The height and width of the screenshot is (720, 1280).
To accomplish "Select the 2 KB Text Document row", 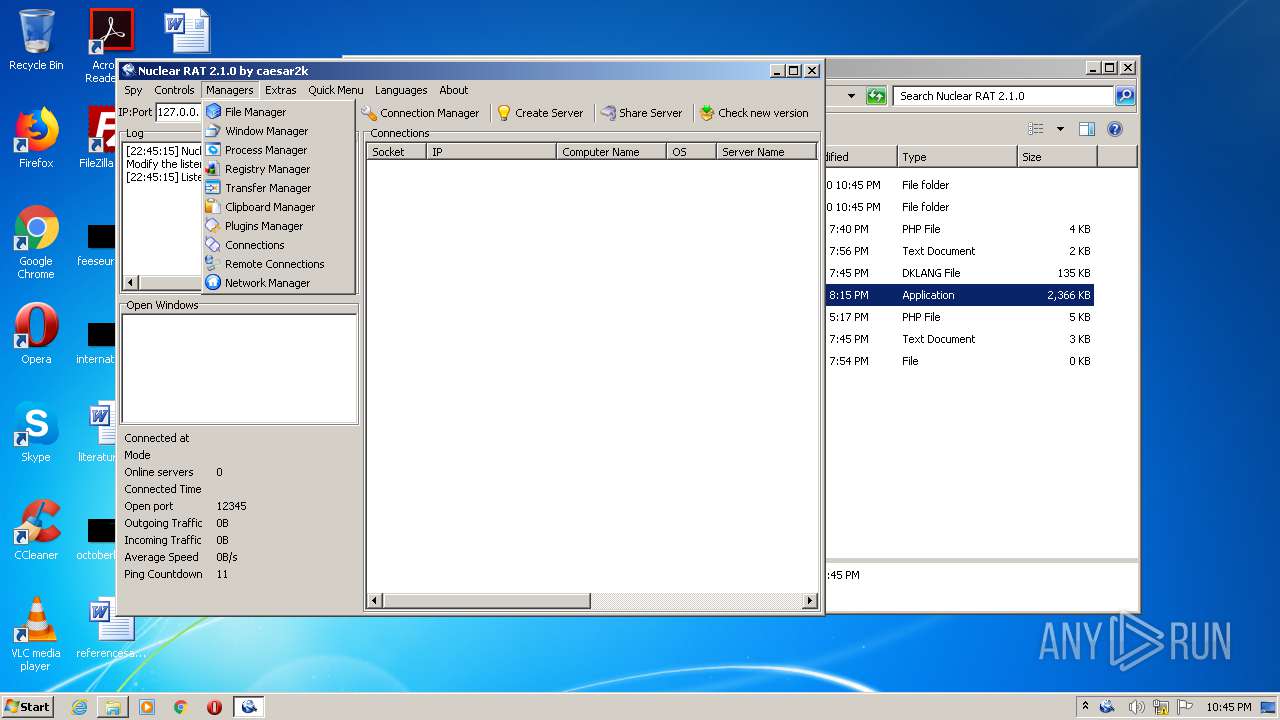I will click(x=959, y=251).
